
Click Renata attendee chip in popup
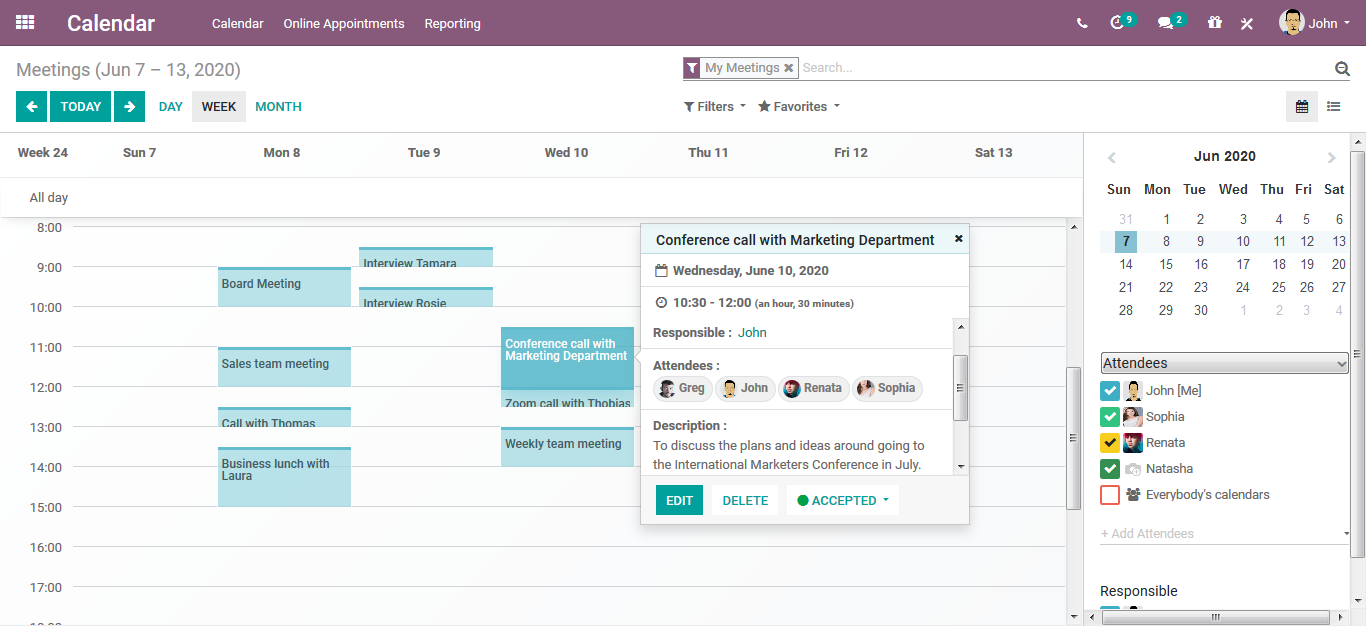coord(813,389)
